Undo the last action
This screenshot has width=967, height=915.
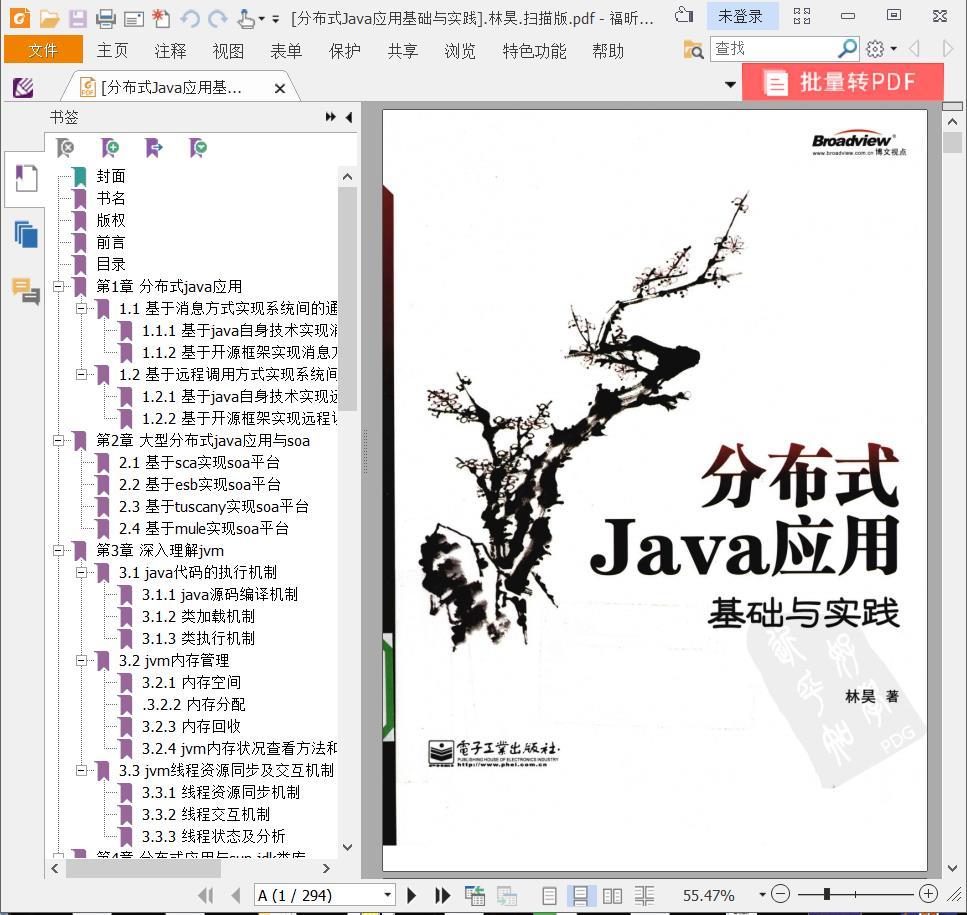click(x=190, y=18)
